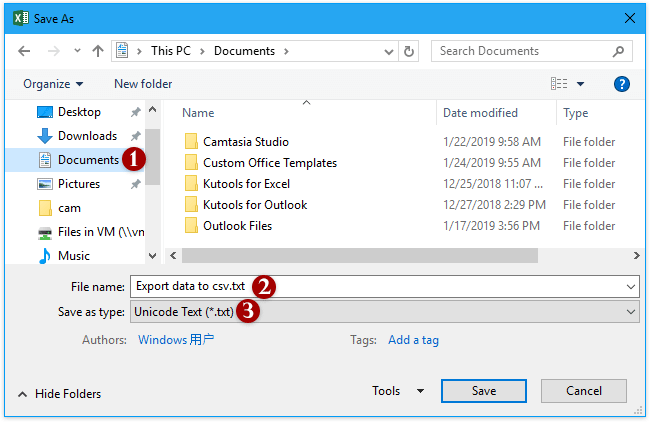Open the Help question mark icon

tap(621, 84)
